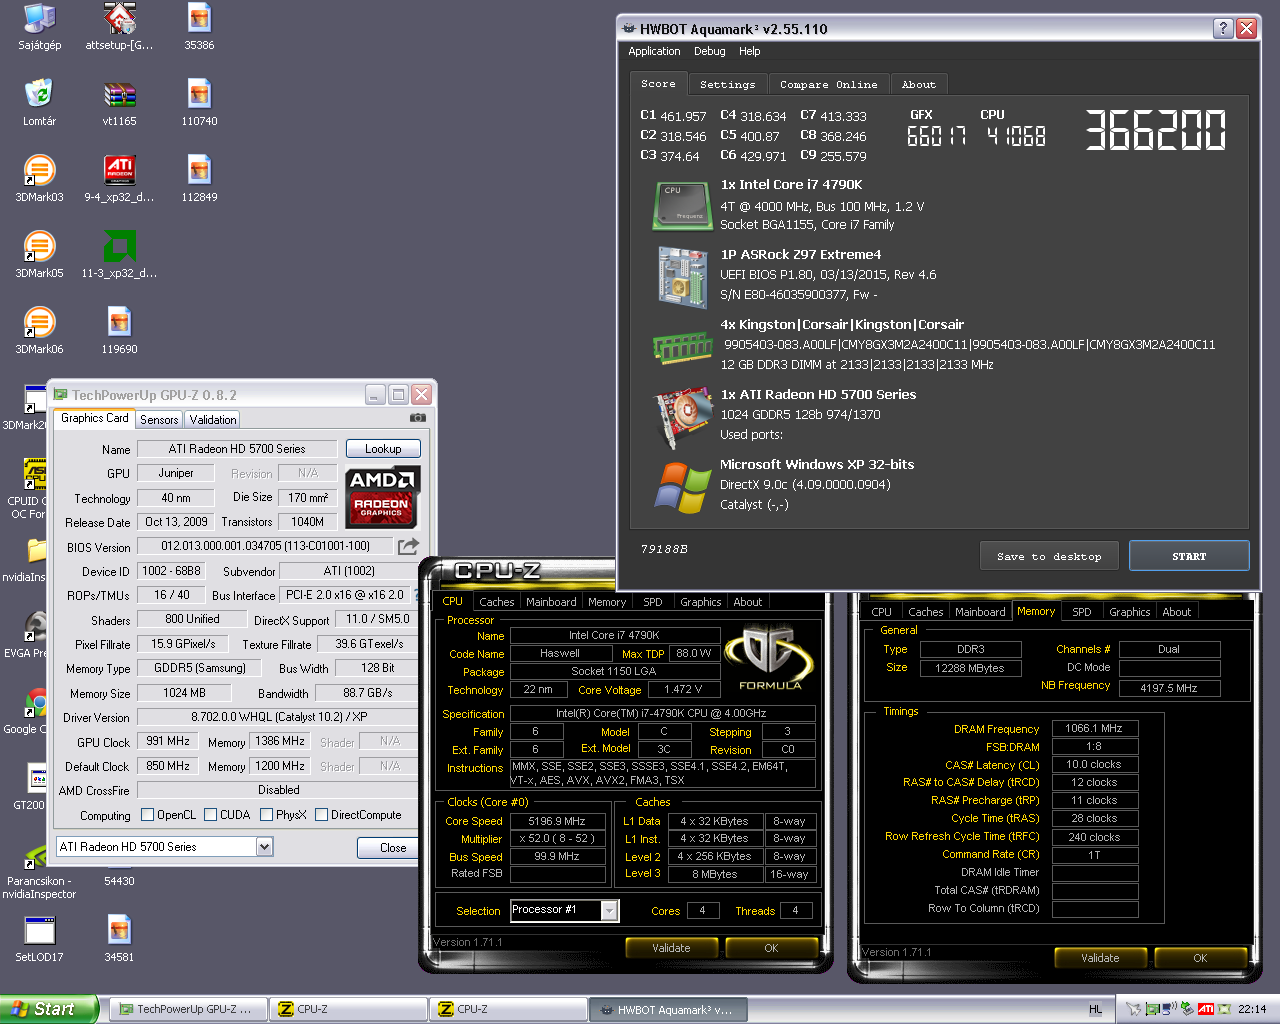Open the Sajátgép desktop icon

[x=39, y=27]
